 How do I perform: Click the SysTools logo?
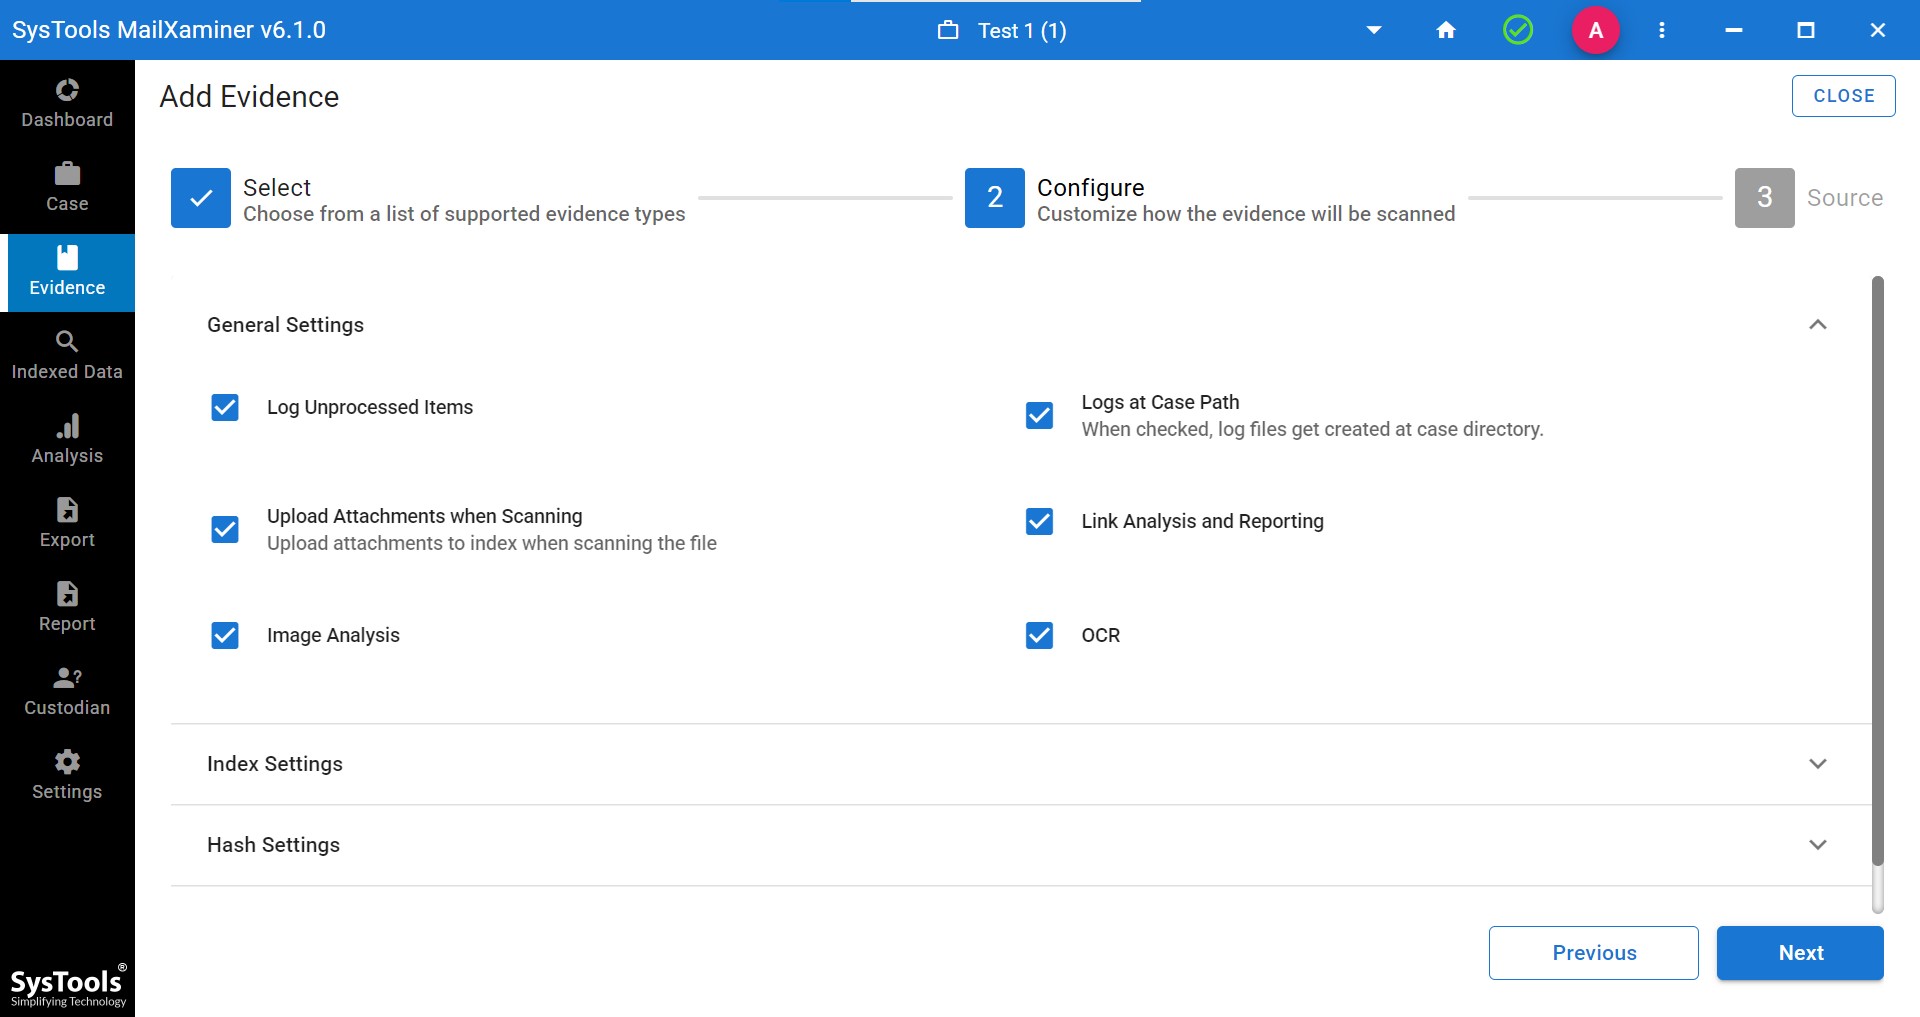tap(68, 986)
